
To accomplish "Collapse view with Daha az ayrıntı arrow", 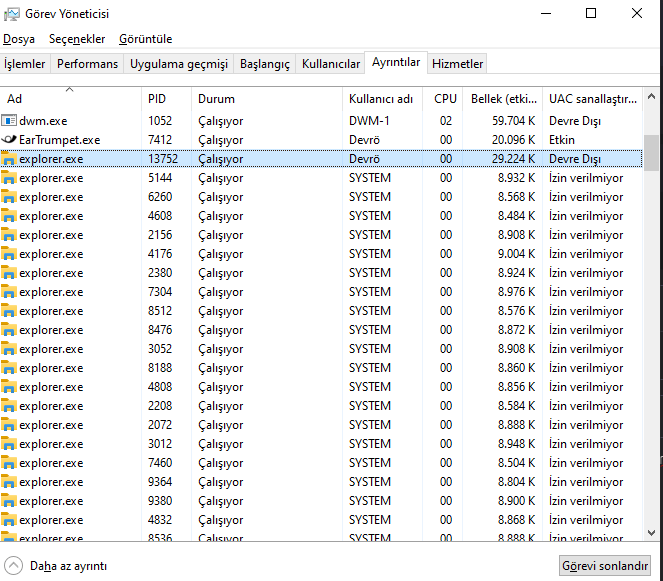I will point(13,565).
